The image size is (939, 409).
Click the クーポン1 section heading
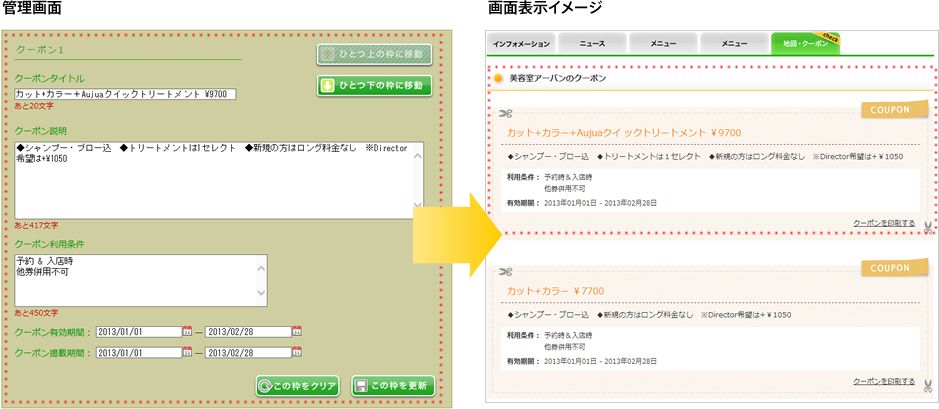pos(40,50)
